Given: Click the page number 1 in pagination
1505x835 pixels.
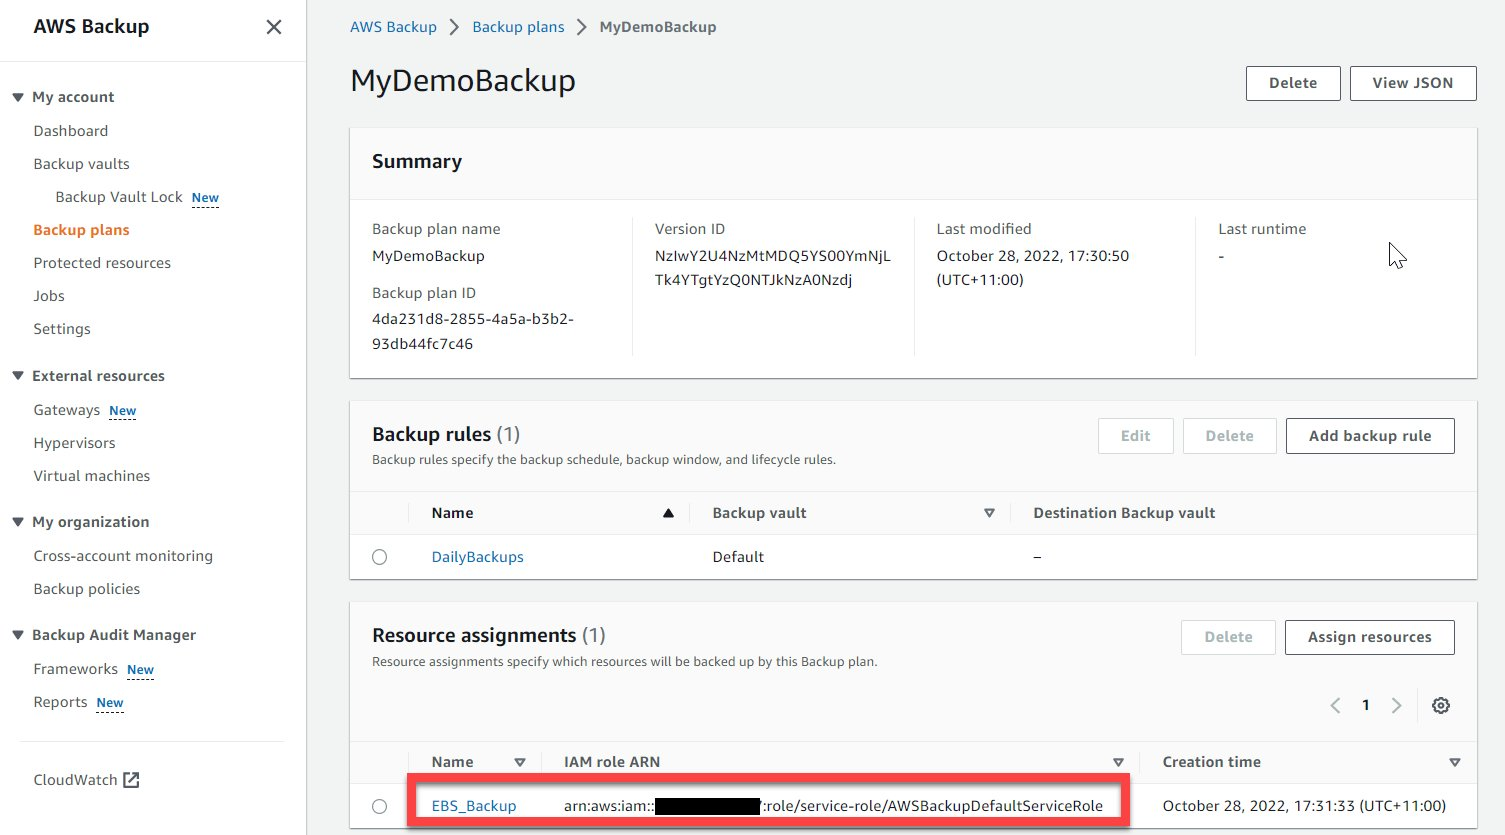Looking at the screenshot, I should [1366, 705].
